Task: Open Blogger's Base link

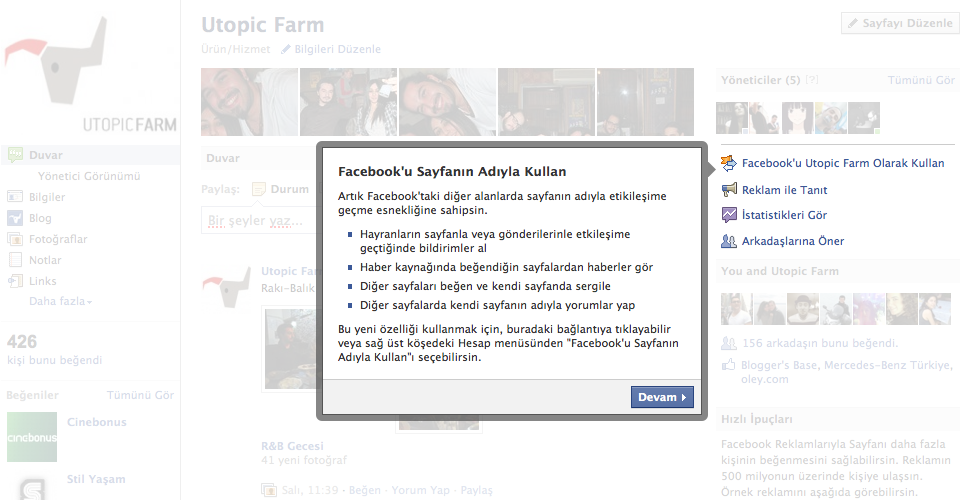Action: click(x=779, y=365)
